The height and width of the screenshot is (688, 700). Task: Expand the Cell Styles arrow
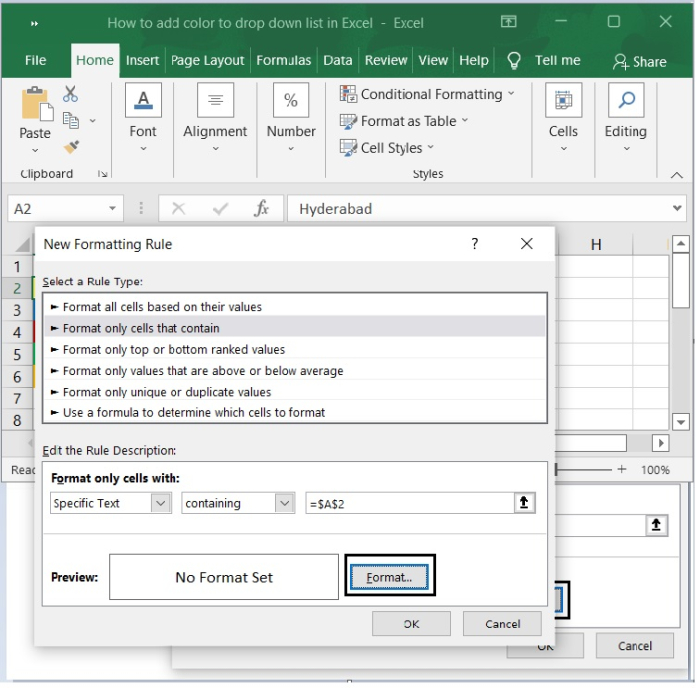point(430,147)
